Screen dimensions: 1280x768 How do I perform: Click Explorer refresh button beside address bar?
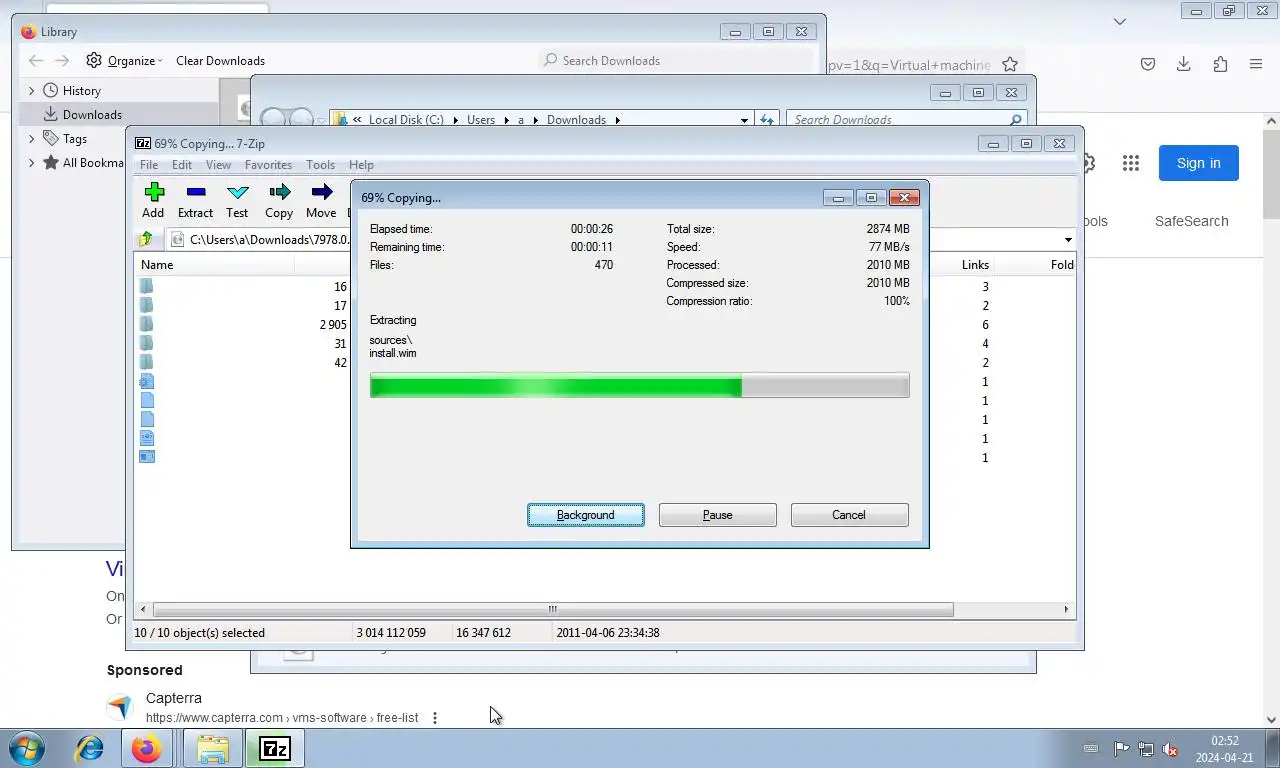767,119
